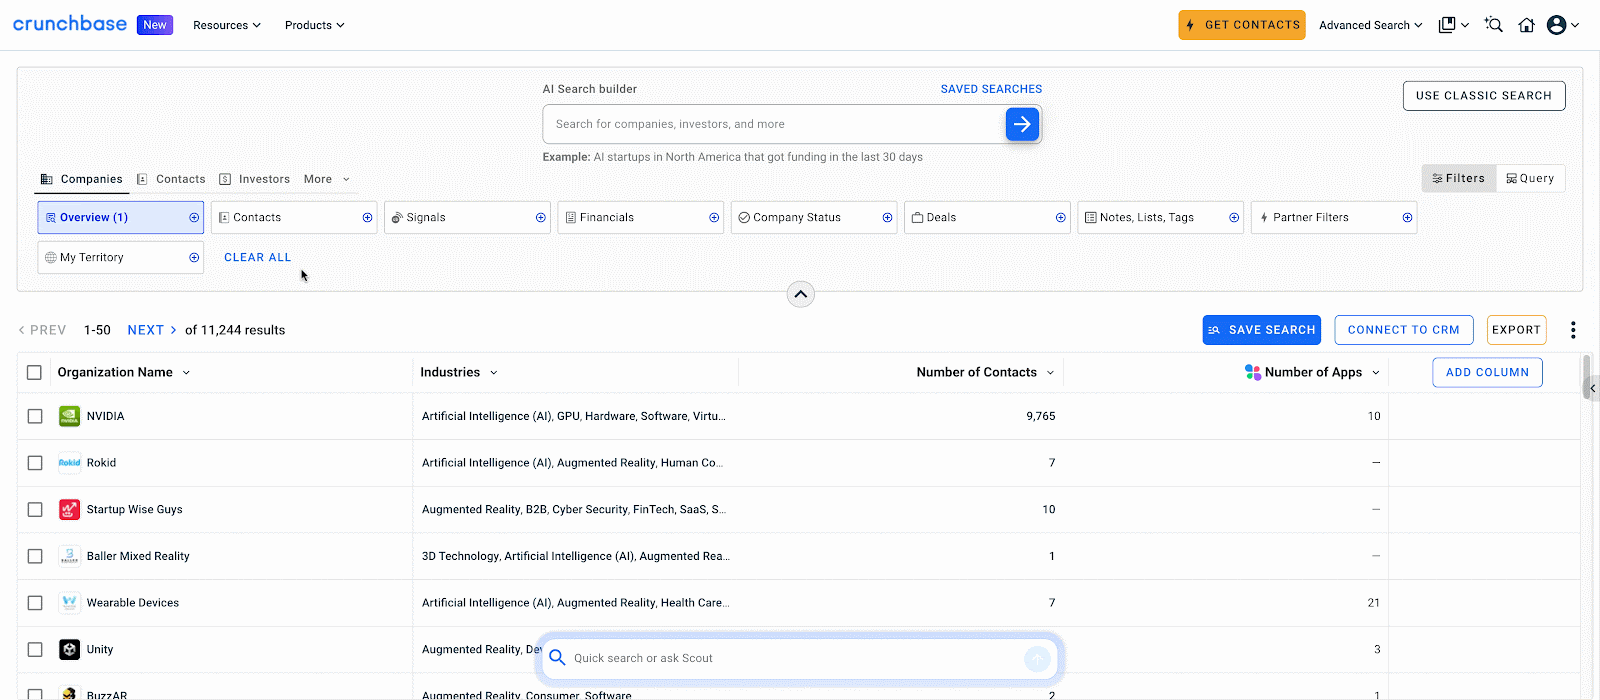Click CLEAR ALL filters link

[258, 257]
